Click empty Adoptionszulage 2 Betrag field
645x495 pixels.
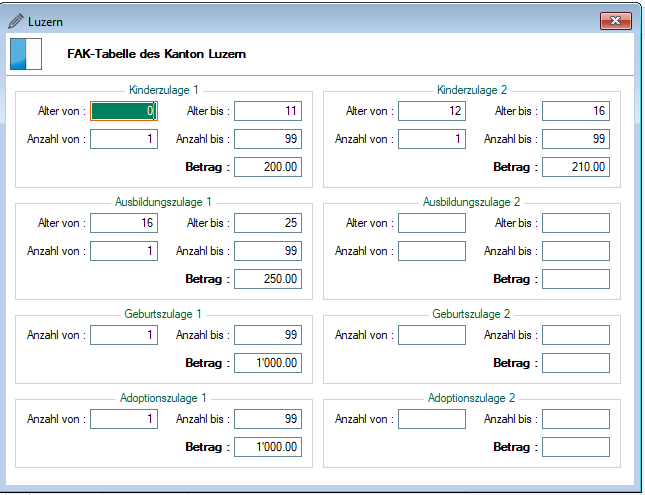[x=576, y=447]
